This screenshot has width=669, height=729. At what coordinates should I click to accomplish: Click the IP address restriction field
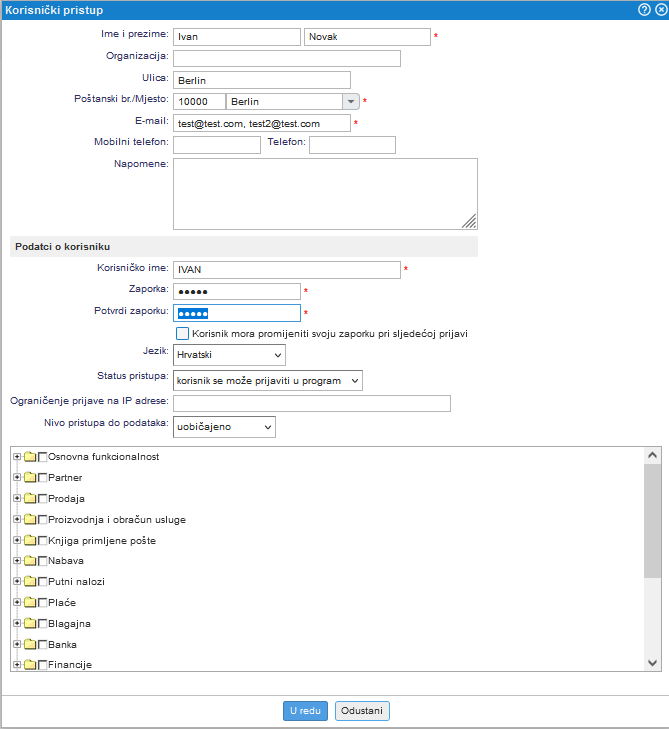[x=312, y=403]
